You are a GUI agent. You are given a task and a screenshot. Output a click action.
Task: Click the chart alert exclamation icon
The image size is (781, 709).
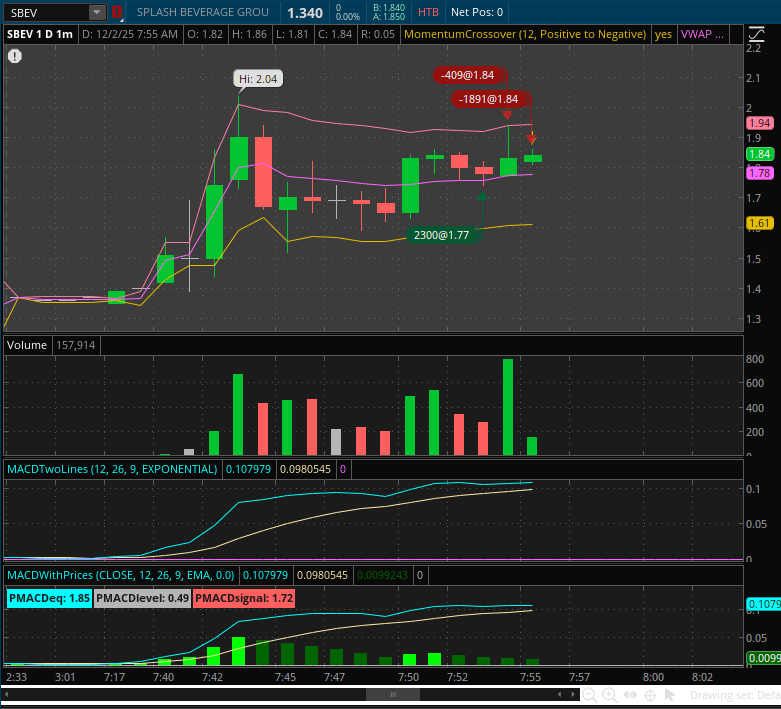14,56
